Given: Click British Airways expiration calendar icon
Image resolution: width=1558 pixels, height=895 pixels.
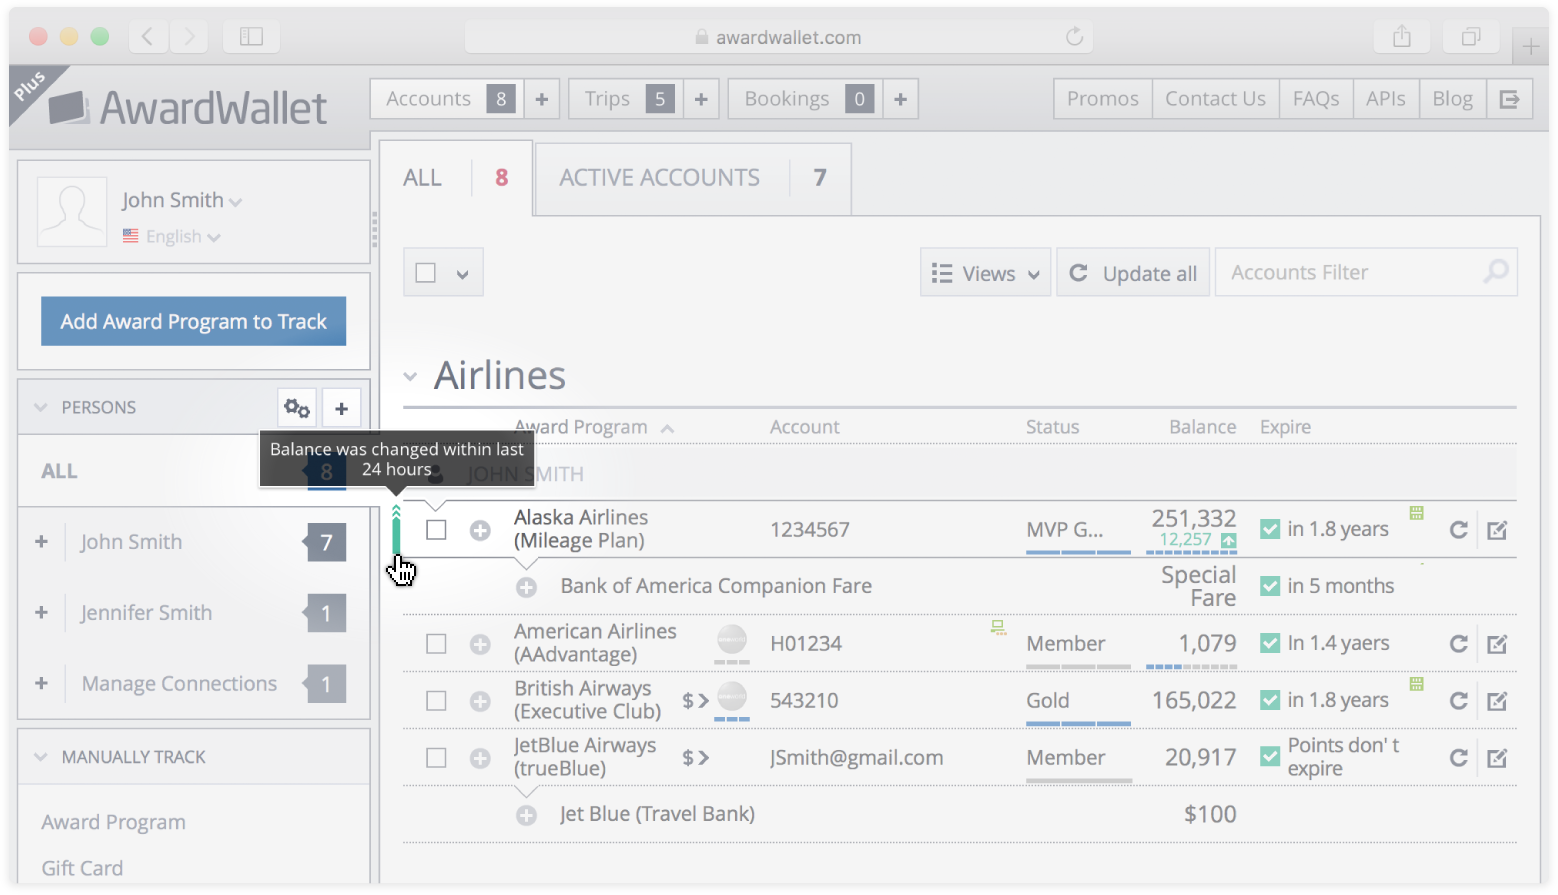Looking at the screenshot, I should pos(1416,684).
